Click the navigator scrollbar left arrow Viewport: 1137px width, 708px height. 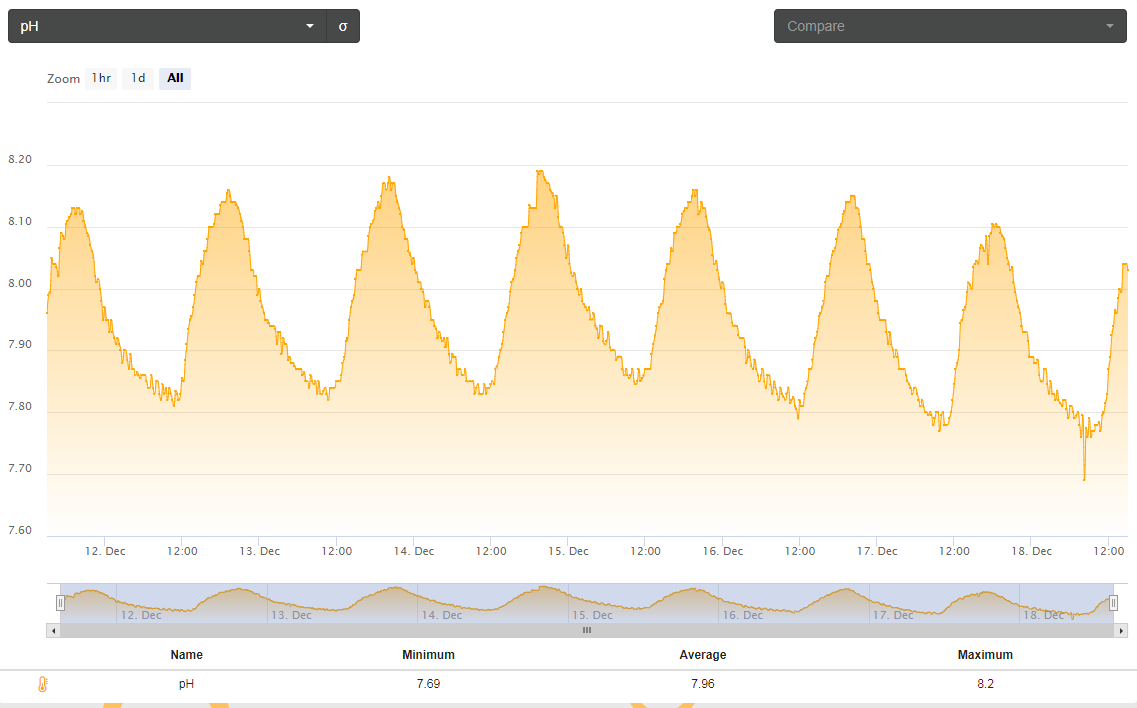point(53,630)
